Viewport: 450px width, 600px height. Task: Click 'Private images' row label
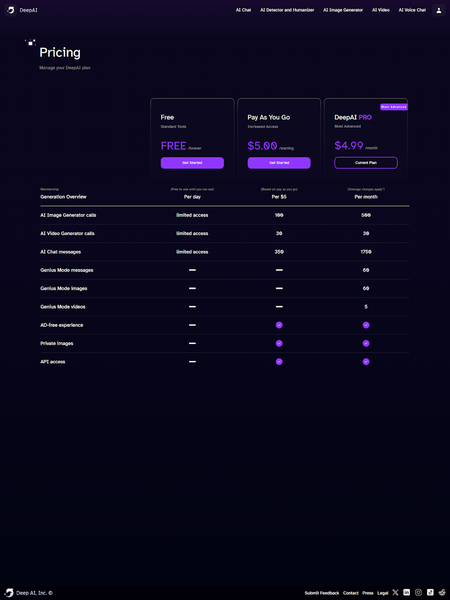[x=57, y=344]
